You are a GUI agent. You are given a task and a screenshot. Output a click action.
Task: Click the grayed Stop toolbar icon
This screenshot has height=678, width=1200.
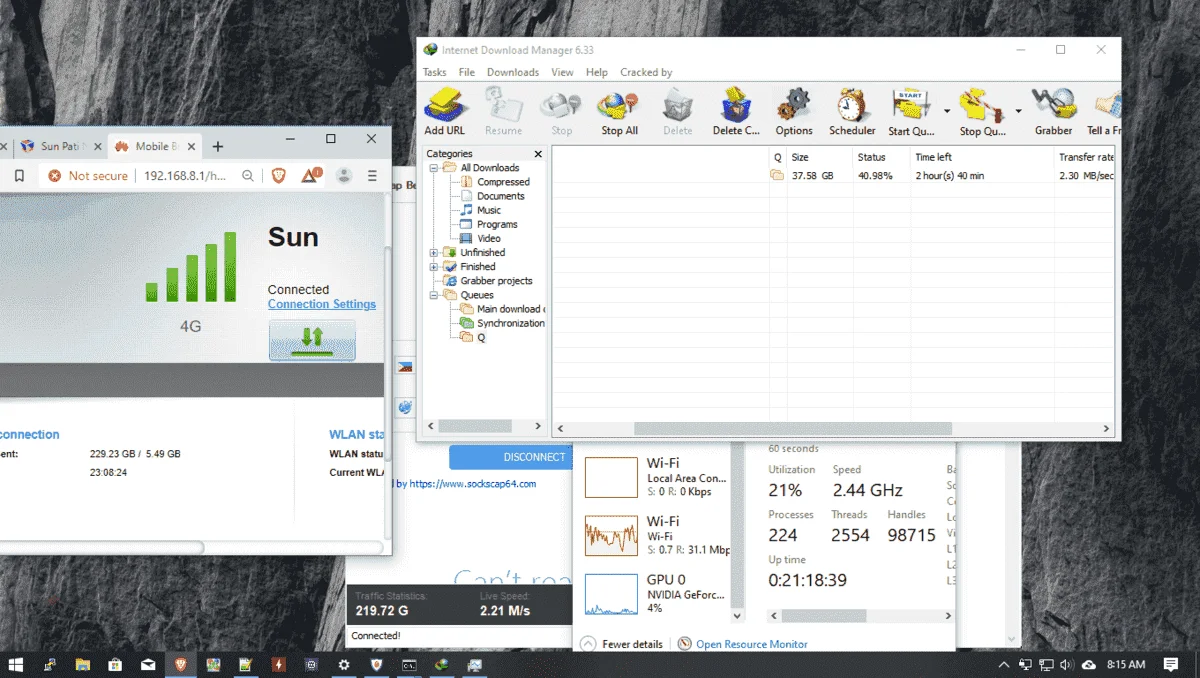pyautogui.click(x=561, y=110)
